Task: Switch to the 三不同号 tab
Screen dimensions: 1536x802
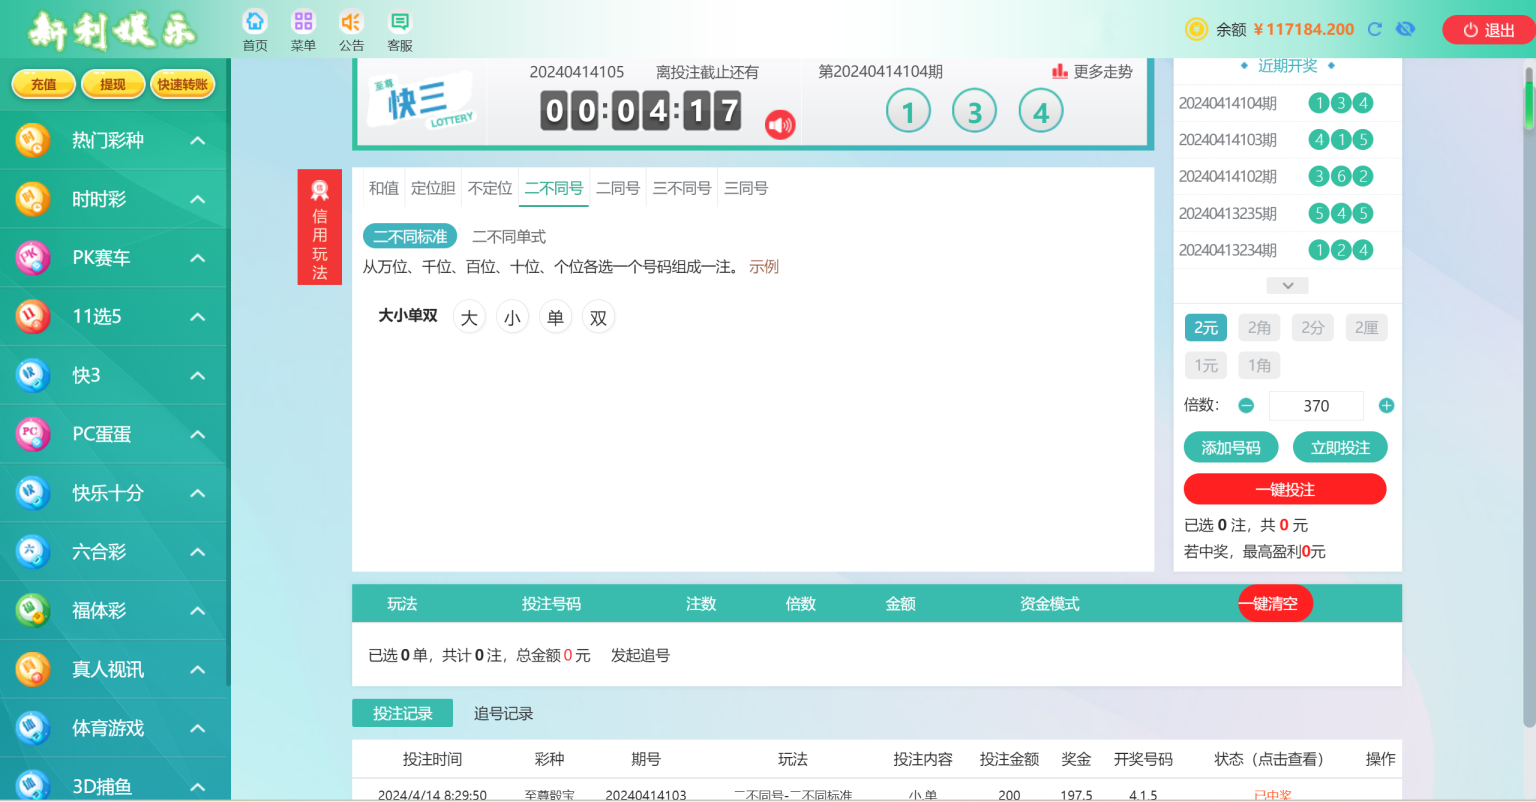Action: point(682,188)
